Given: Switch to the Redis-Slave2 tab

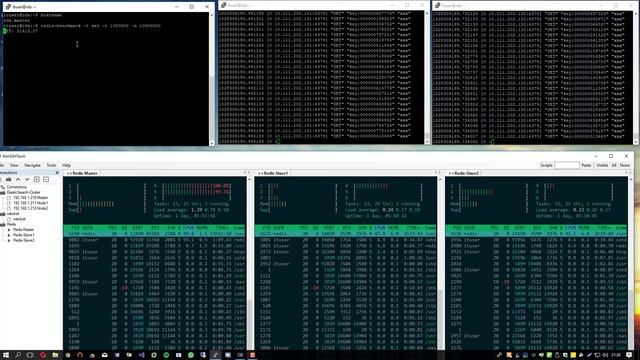Looking at the screenshot, I should point(464,173).
